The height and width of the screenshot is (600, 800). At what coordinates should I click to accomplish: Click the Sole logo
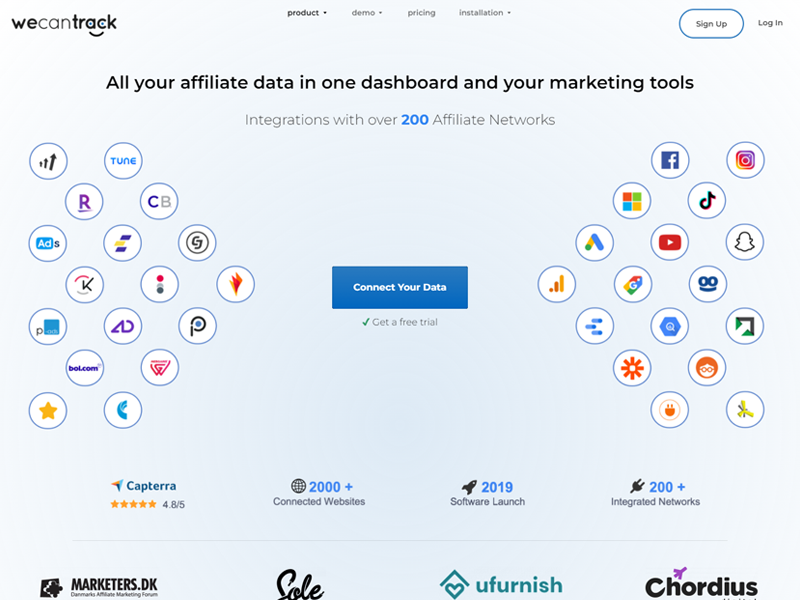point(299,585)
